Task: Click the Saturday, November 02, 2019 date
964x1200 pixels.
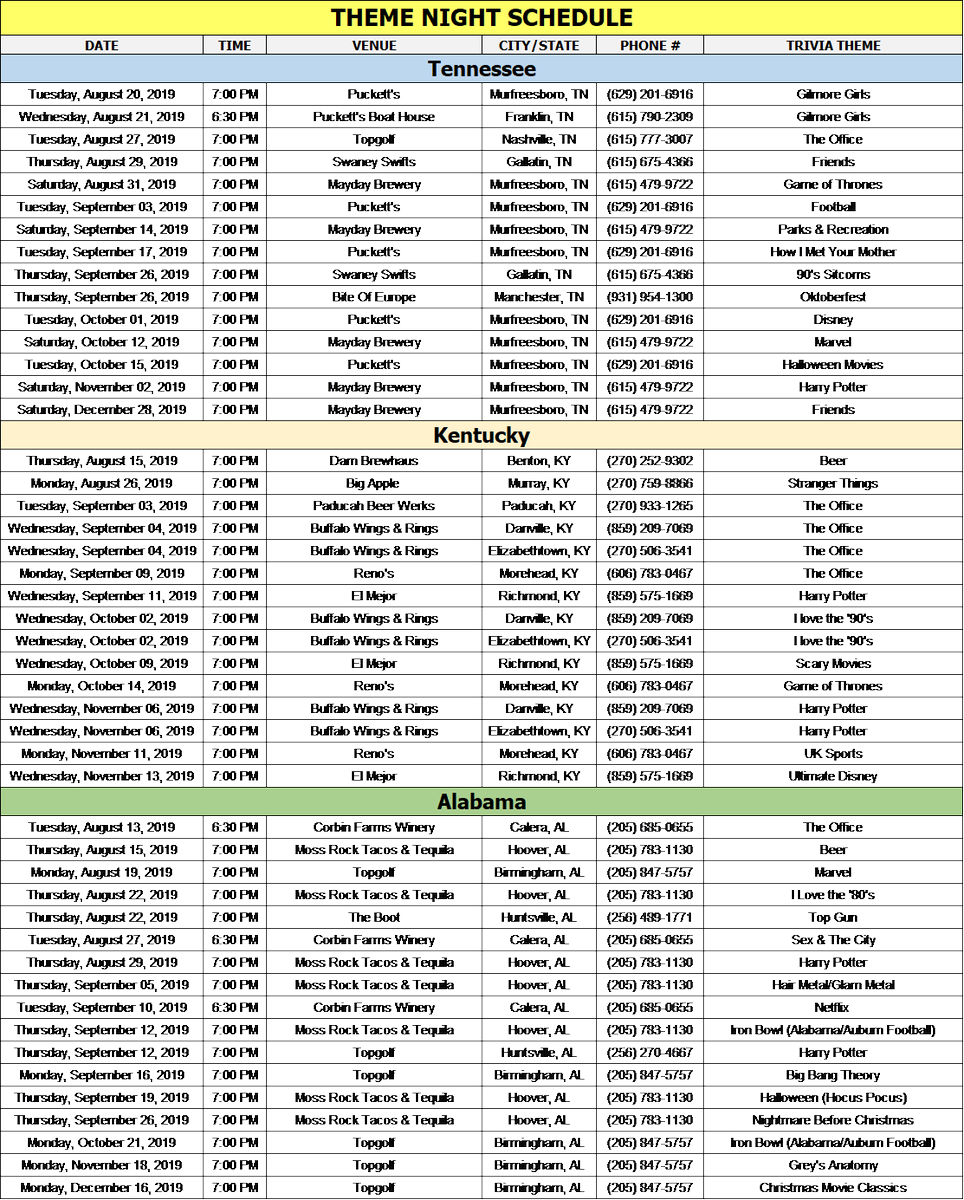Action: click(x=102, y=387)
